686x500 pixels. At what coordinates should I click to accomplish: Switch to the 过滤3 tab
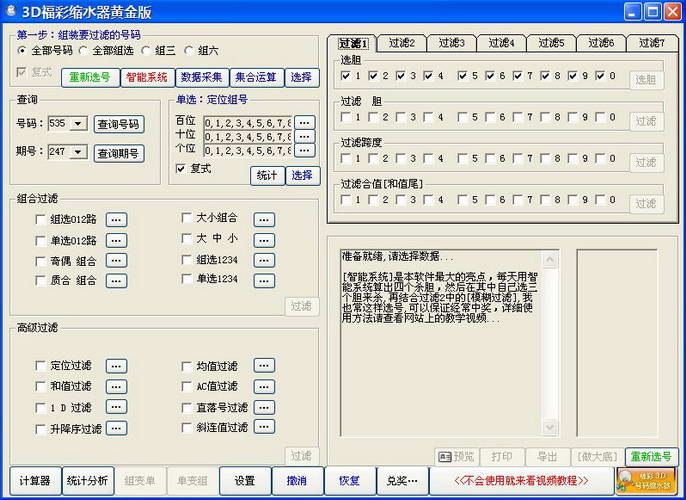pos(452,43)
